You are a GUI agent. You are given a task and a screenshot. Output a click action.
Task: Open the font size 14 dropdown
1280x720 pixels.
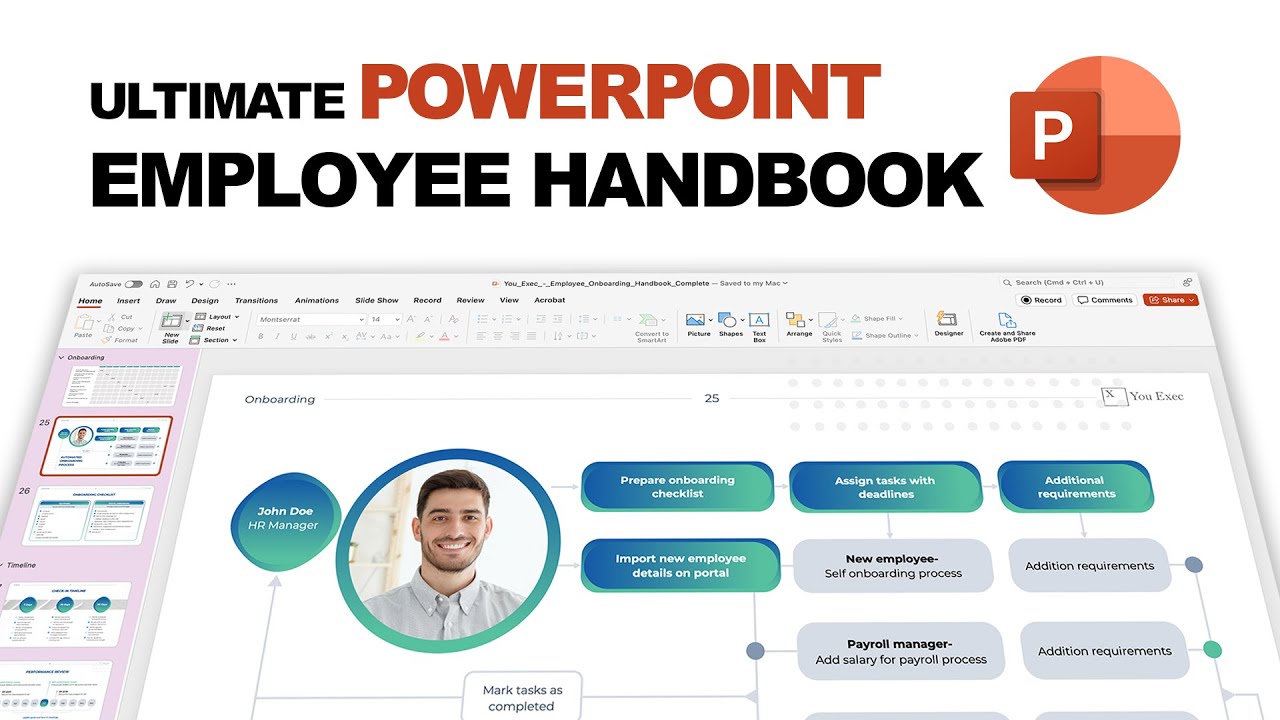[x=385, y=319]
